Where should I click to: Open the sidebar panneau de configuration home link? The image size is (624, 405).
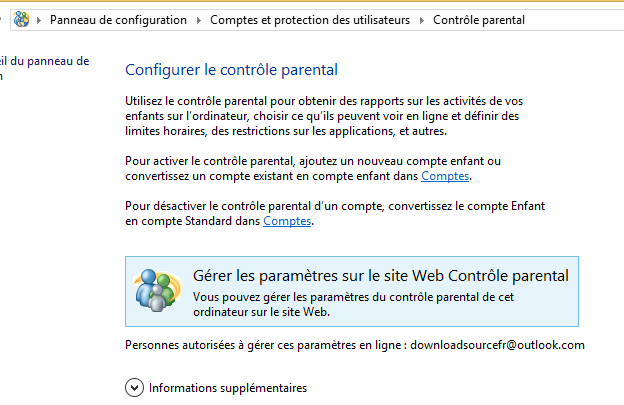click(45, 68)
